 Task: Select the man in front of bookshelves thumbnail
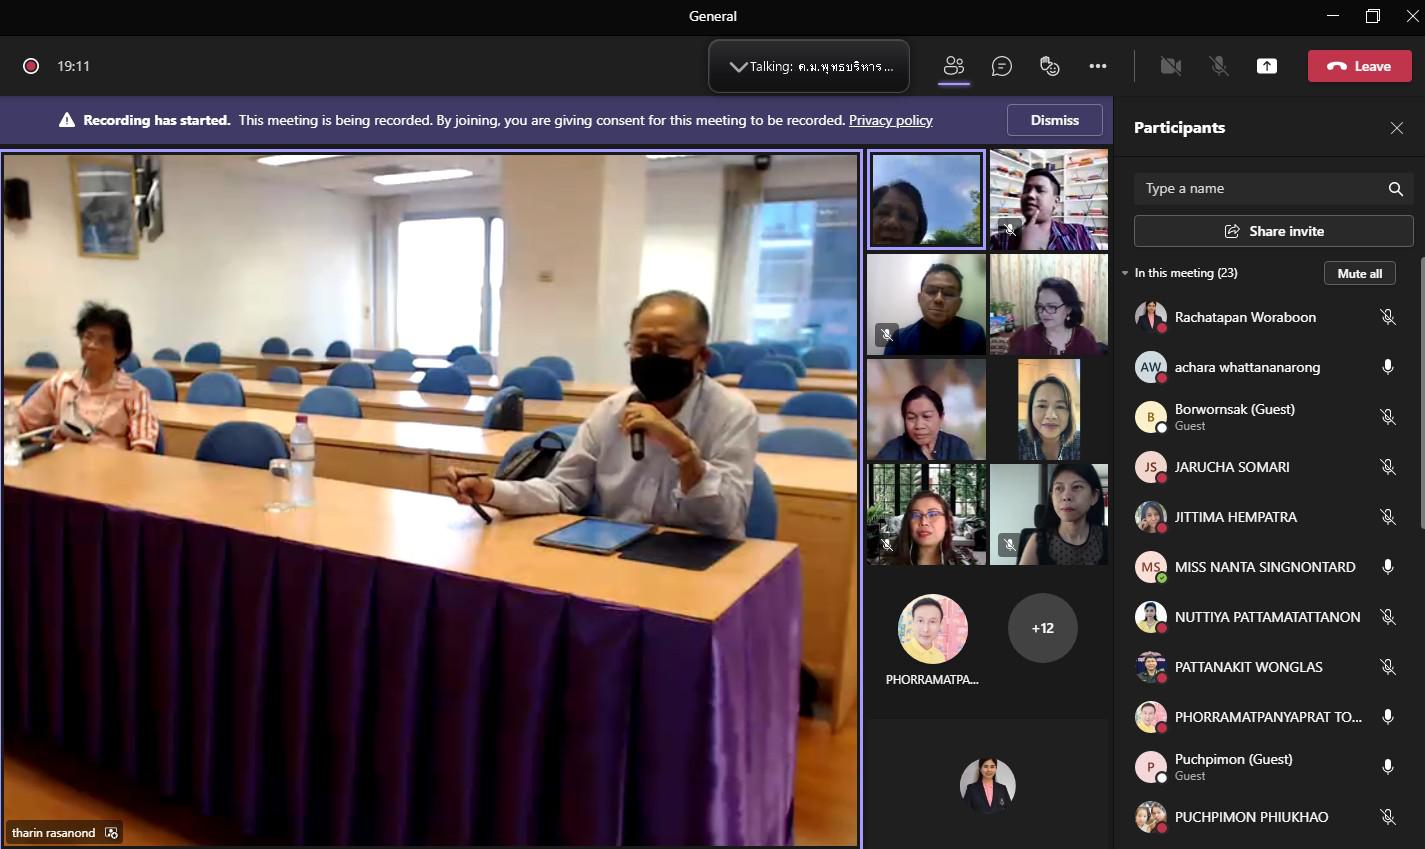1049,199
